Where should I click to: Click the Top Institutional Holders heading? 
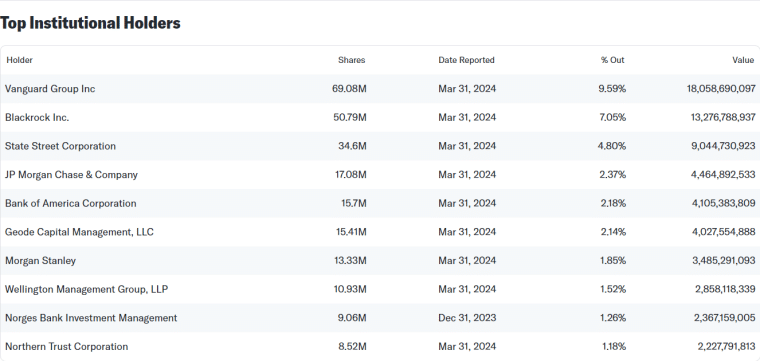tap(90, 23)
